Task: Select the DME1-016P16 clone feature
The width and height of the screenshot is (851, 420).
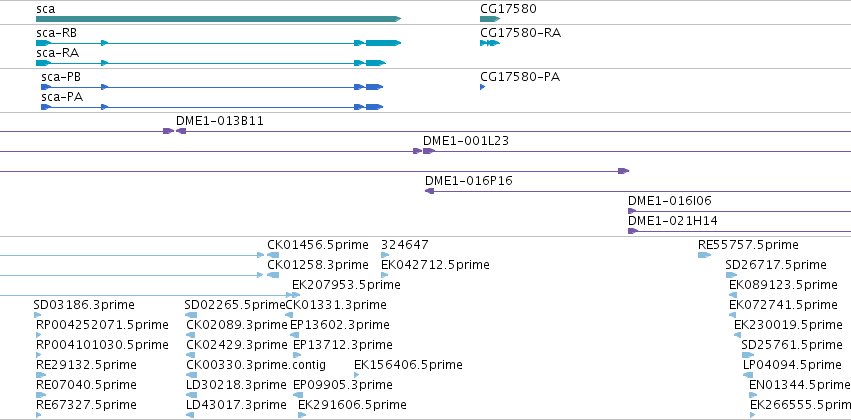Action: coord(429,191)
